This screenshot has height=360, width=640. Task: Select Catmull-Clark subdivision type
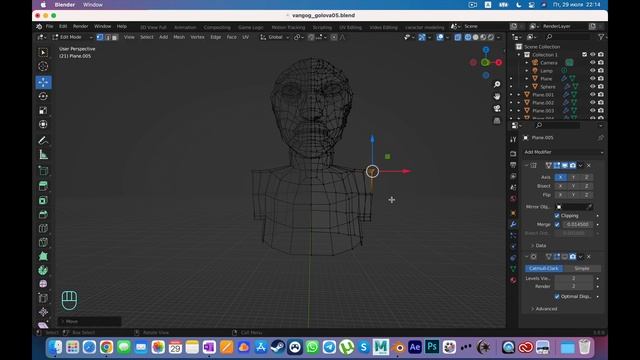pos(544,269)
